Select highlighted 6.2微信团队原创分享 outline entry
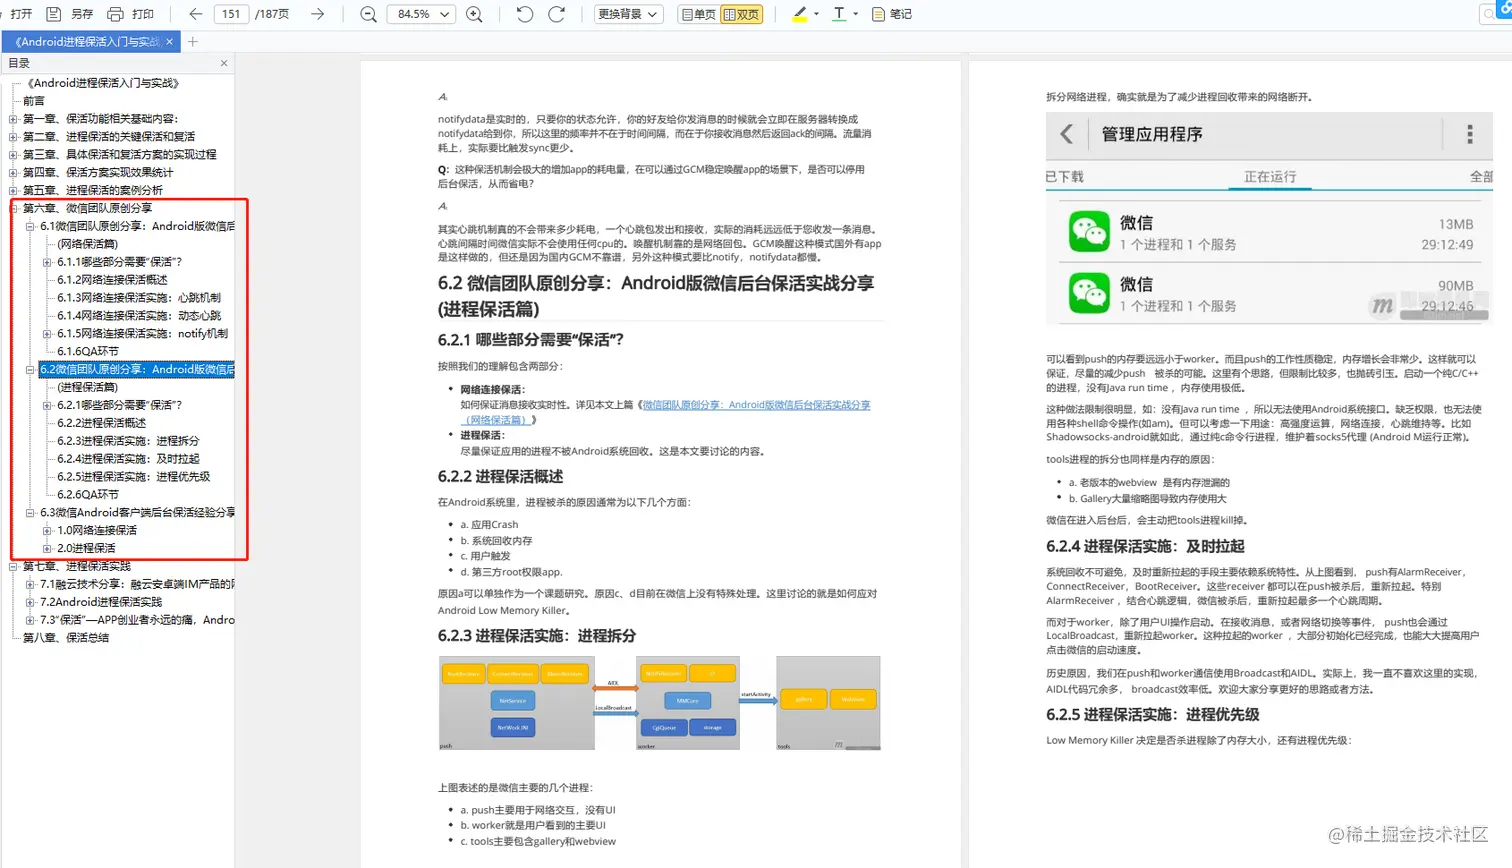This screenshot has width=1512, height=868. point(137,370)
